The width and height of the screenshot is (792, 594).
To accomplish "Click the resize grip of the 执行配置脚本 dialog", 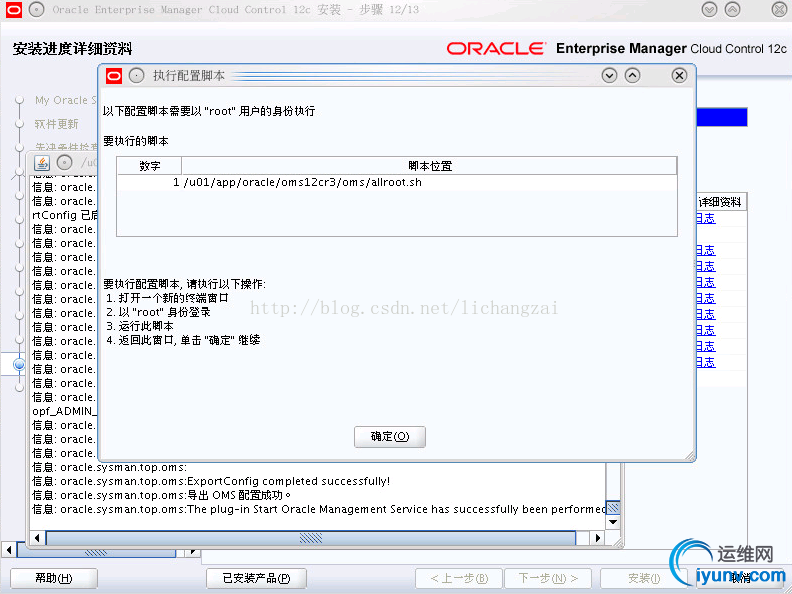I will point(690,456).
